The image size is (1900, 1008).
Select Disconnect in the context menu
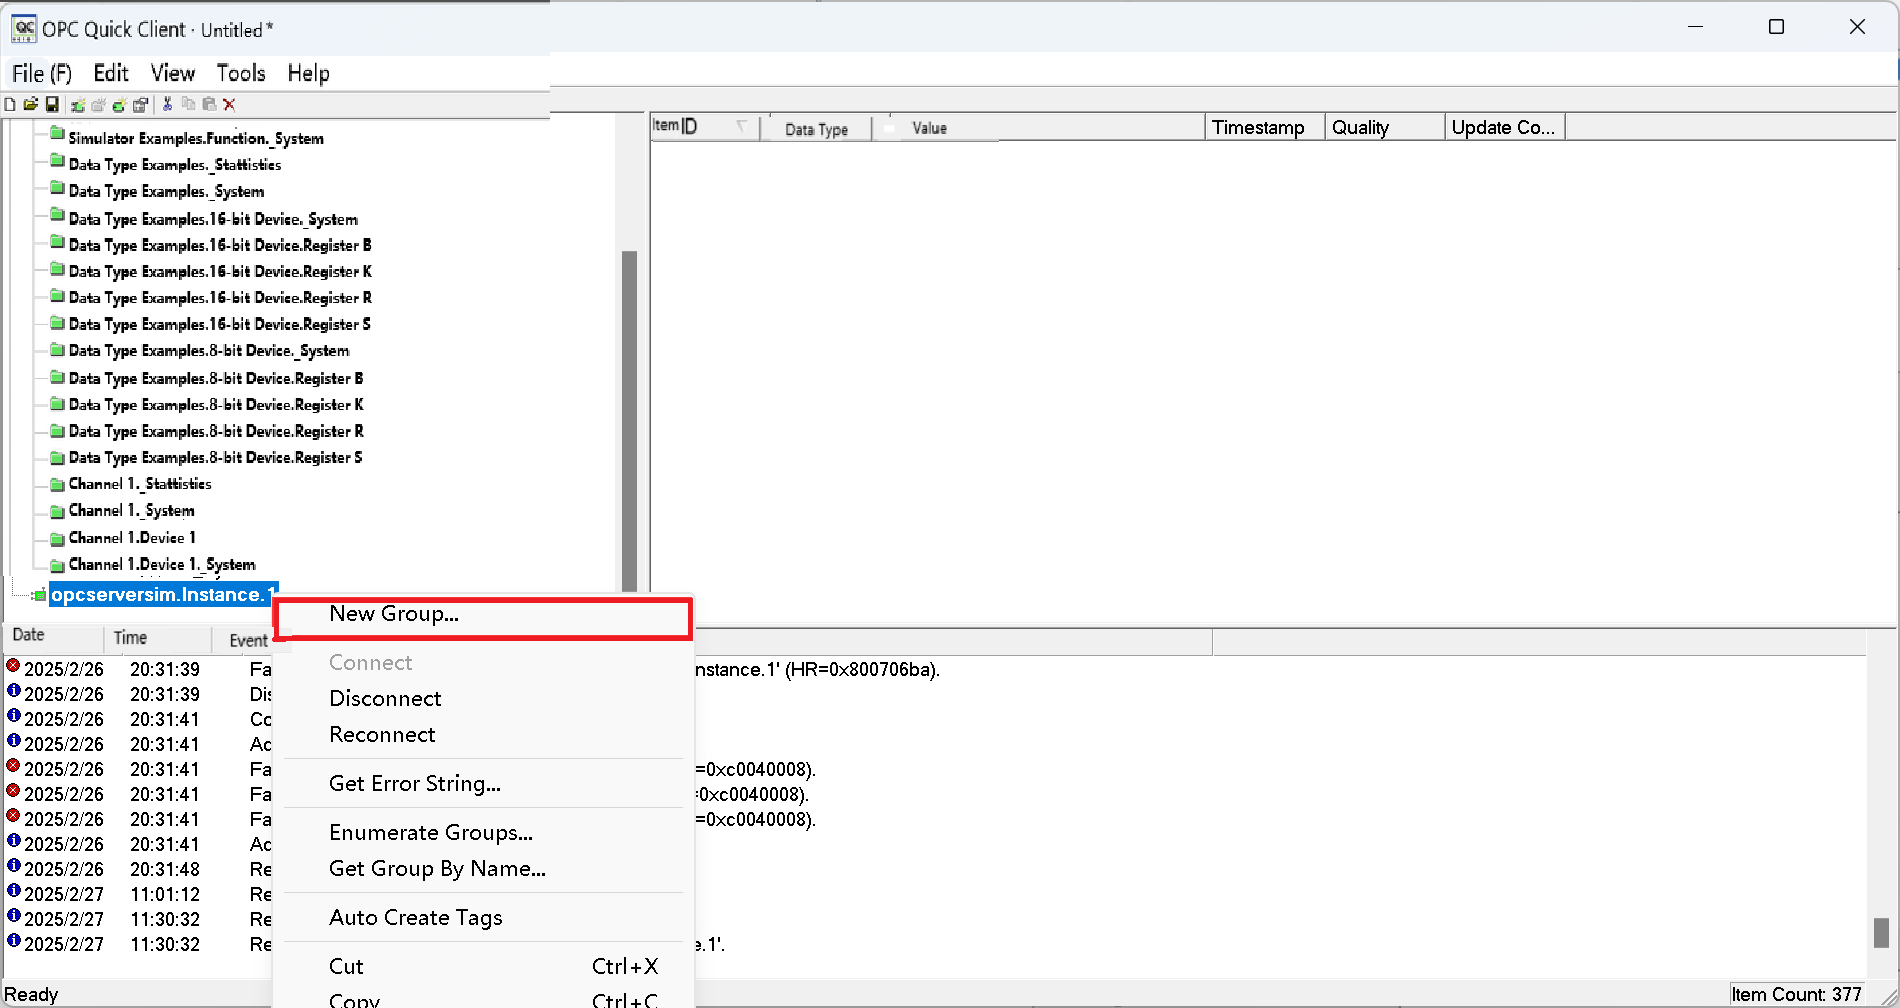click(385, 698)
